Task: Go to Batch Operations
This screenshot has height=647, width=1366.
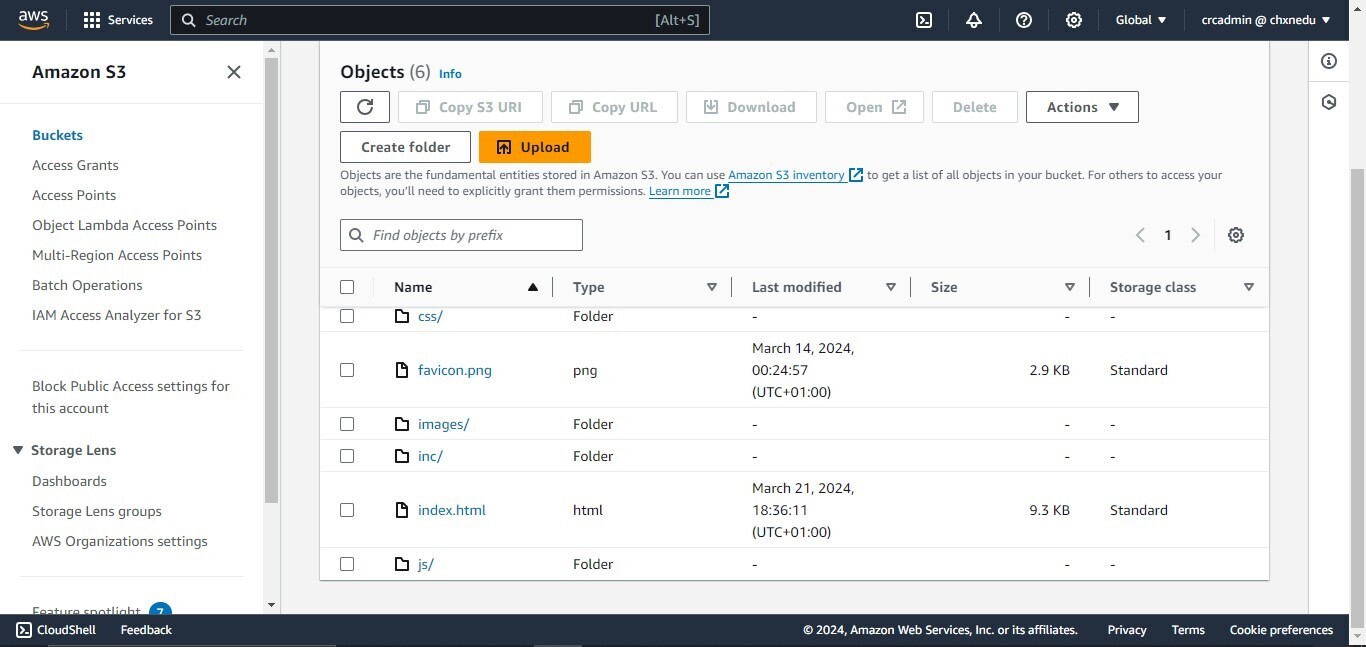Action: (87, 285)
